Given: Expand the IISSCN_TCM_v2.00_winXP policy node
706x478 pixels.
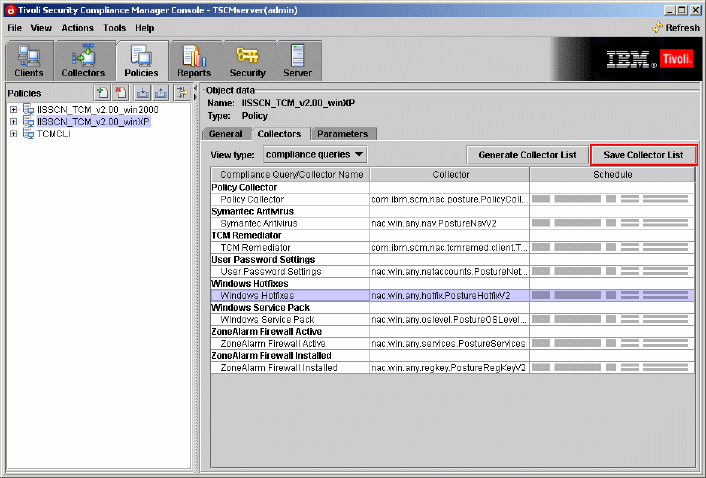Looking at the screenshot, I should pos(13,121).
